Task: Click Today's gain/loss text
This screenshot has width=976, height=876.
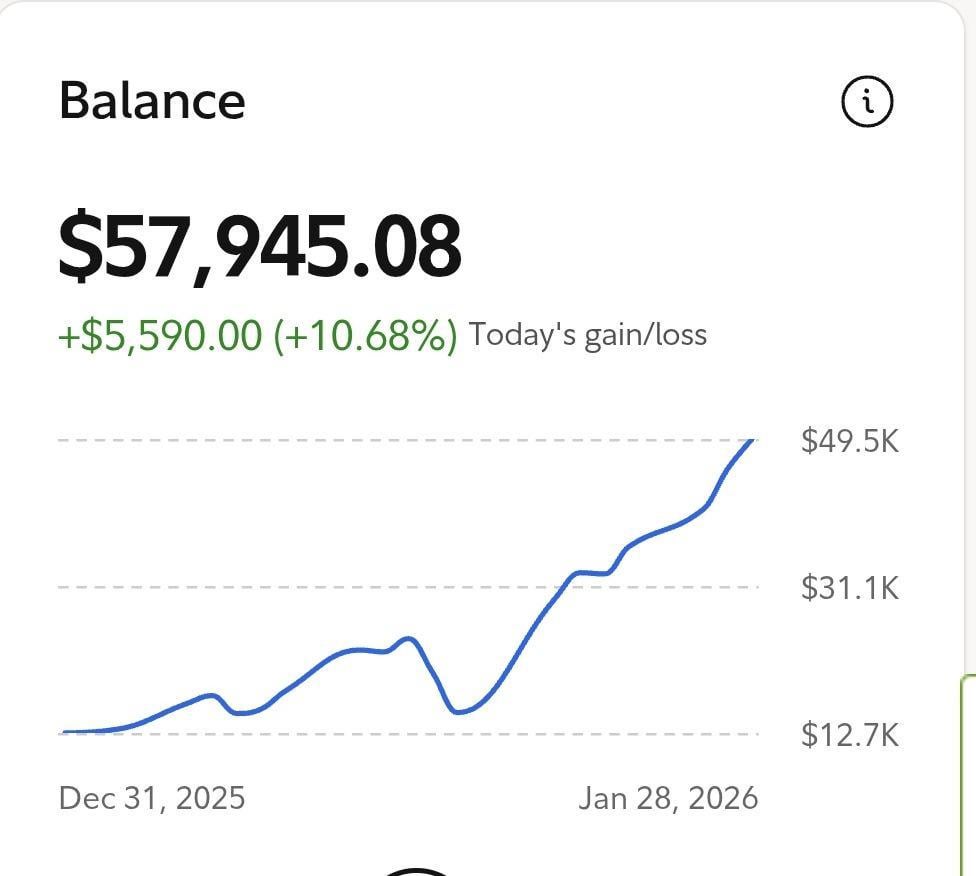Action: (x=587, y=335)
